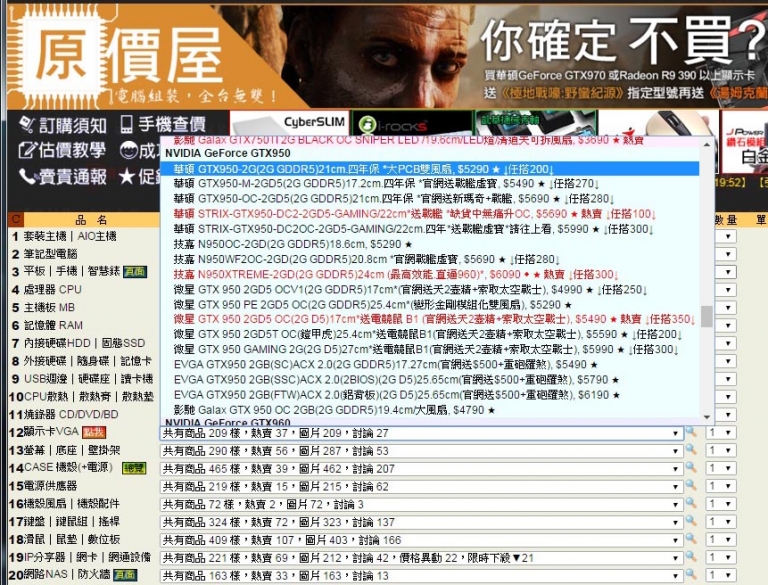
Task: Open quantity selector on 套裝主機 row
Action: 725,236
